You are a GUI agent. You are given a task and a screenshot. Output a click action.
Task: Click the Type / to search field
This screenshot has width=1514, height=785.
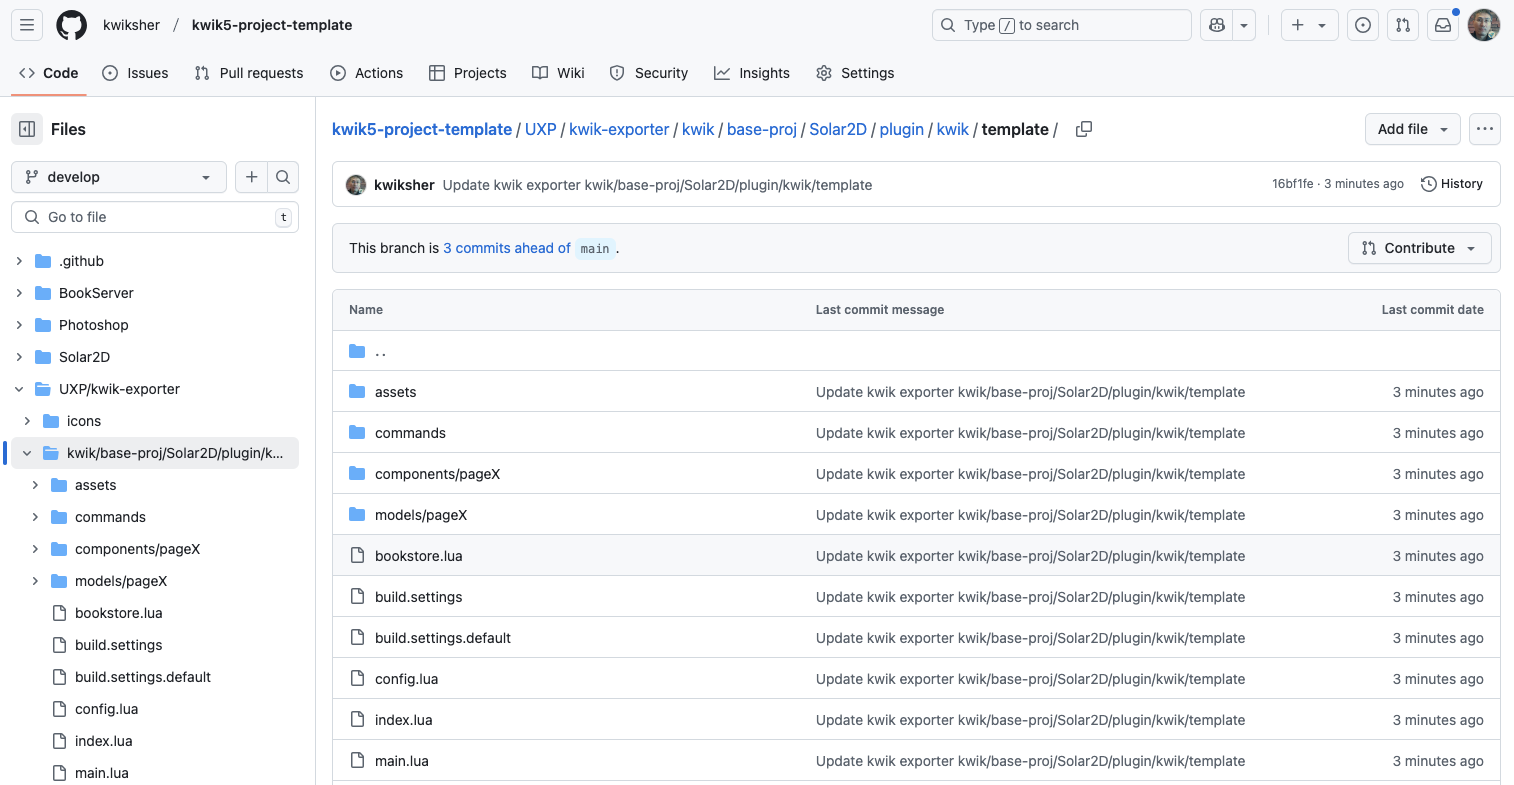pyautogui.click(x=1062, y=25)
